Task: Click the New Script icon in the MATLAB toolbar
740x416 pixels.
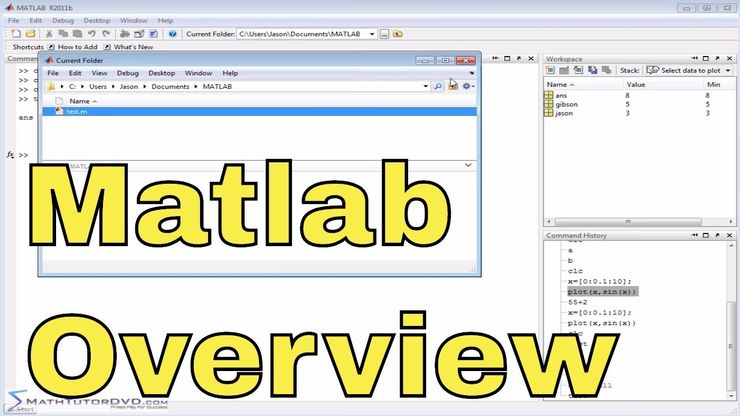Action: click(15, 33)
